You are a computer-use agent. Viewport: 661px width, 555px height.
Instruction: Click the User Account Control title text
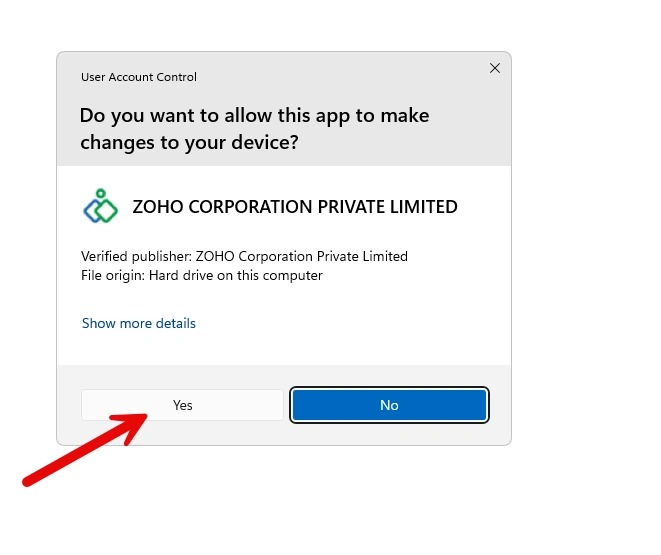[x=139, y=77]
